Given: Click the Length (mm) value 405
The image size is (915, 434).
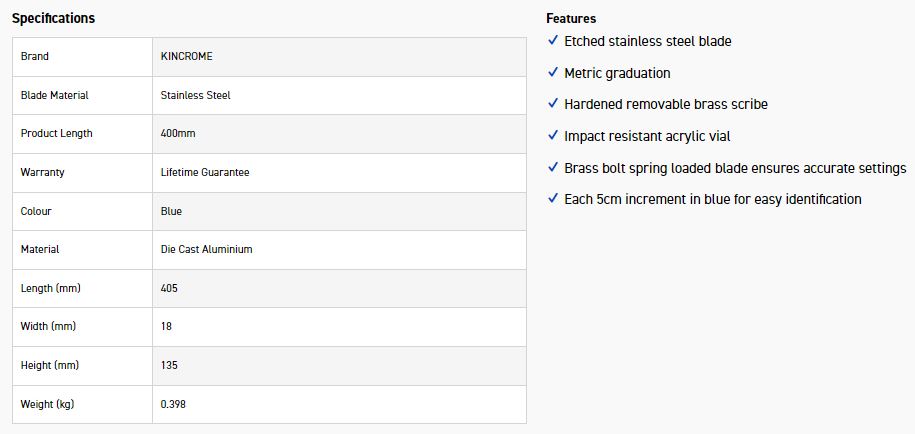Looking at the screenshot, I should point(169,289).
